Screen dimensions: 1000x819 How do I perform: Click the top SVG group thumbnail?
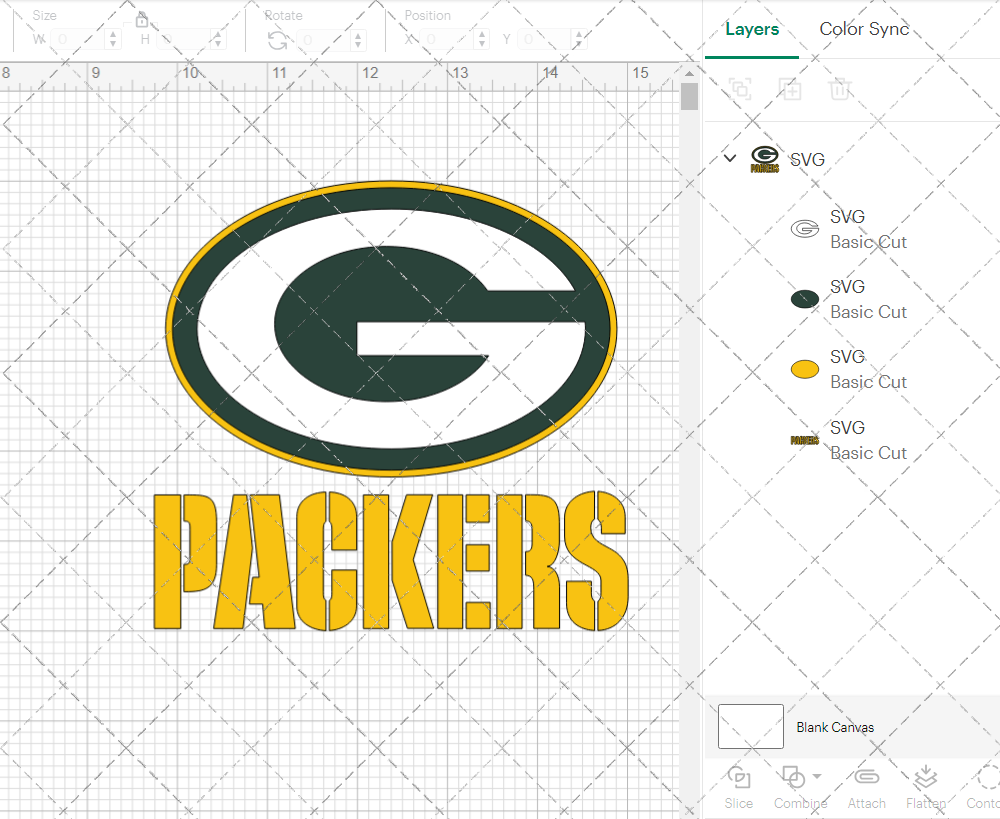point(765,159)
